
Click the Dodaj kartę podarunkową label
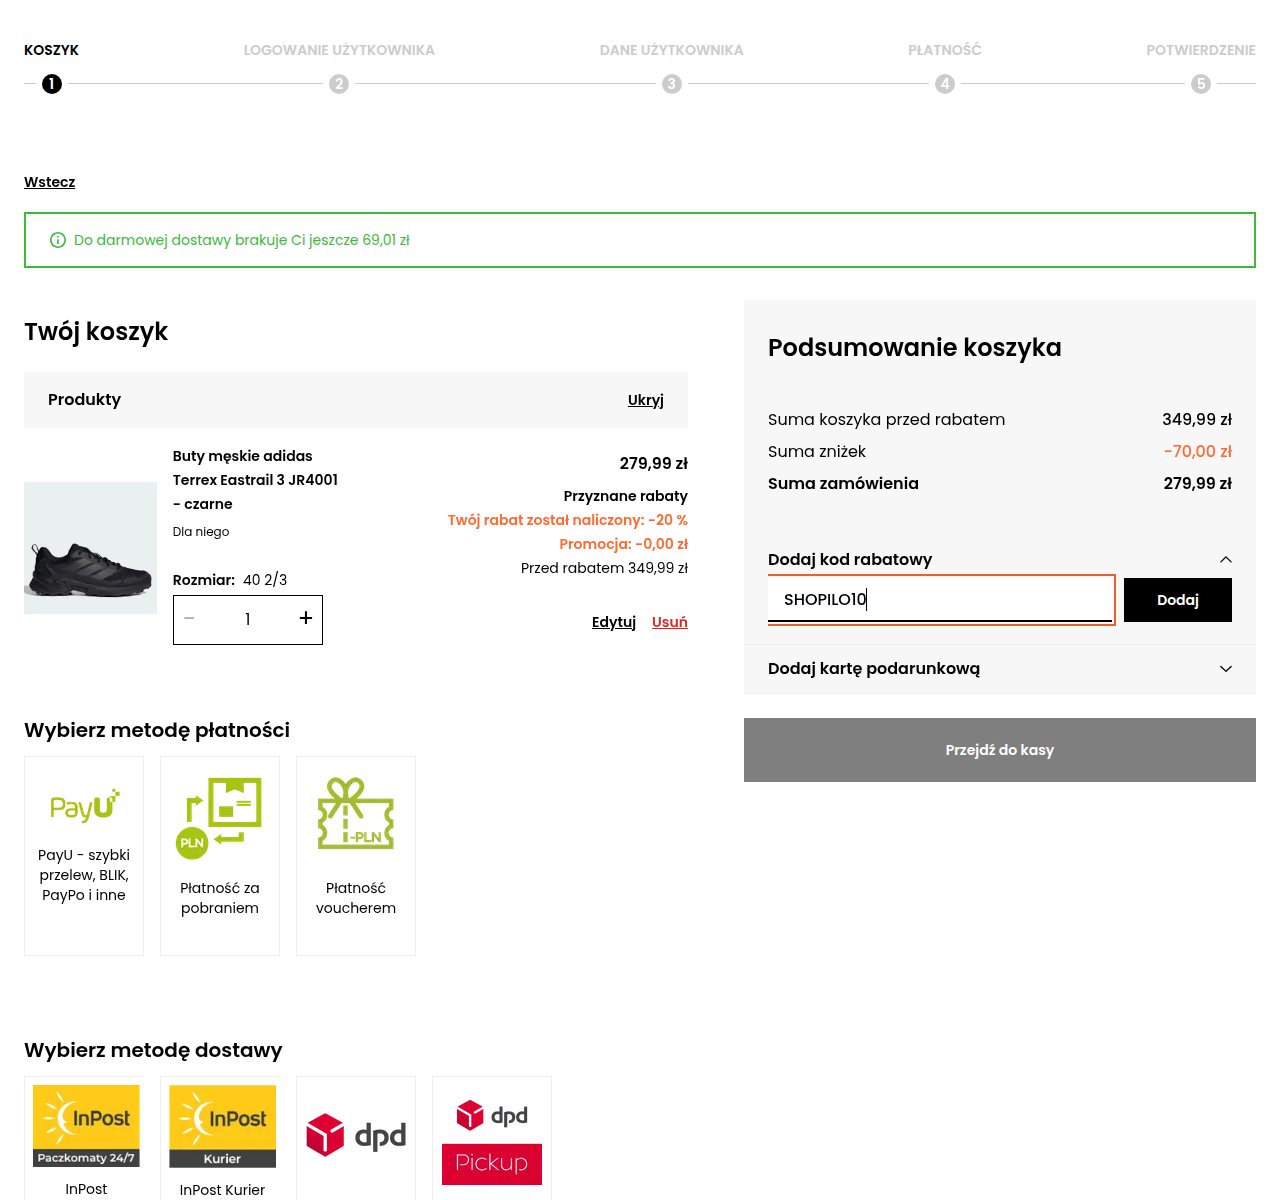[874, 669]
